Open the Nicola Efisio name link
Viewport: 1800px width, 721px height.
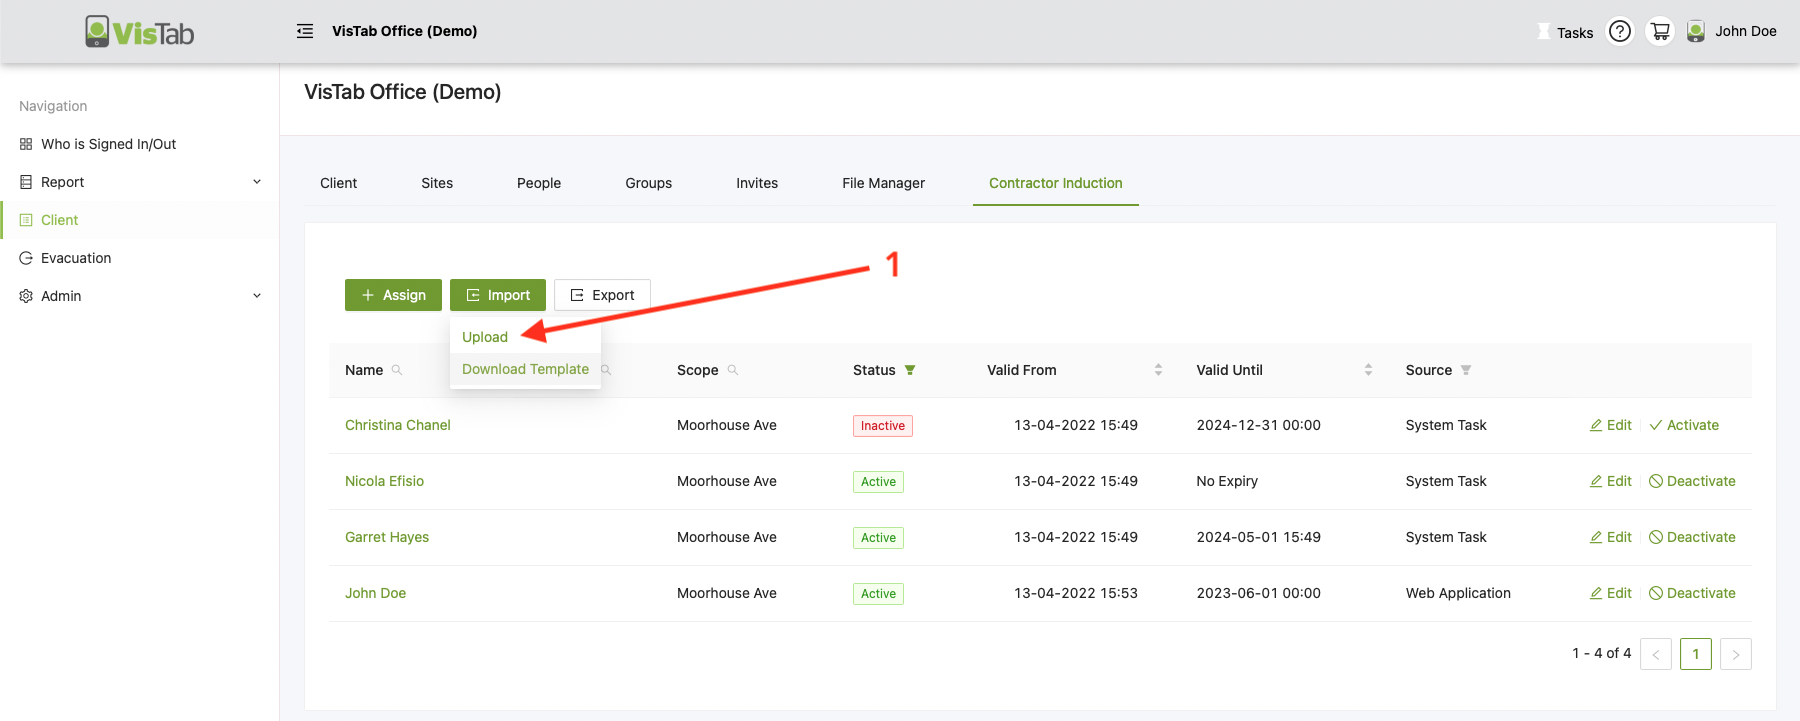tap(384, 481)
